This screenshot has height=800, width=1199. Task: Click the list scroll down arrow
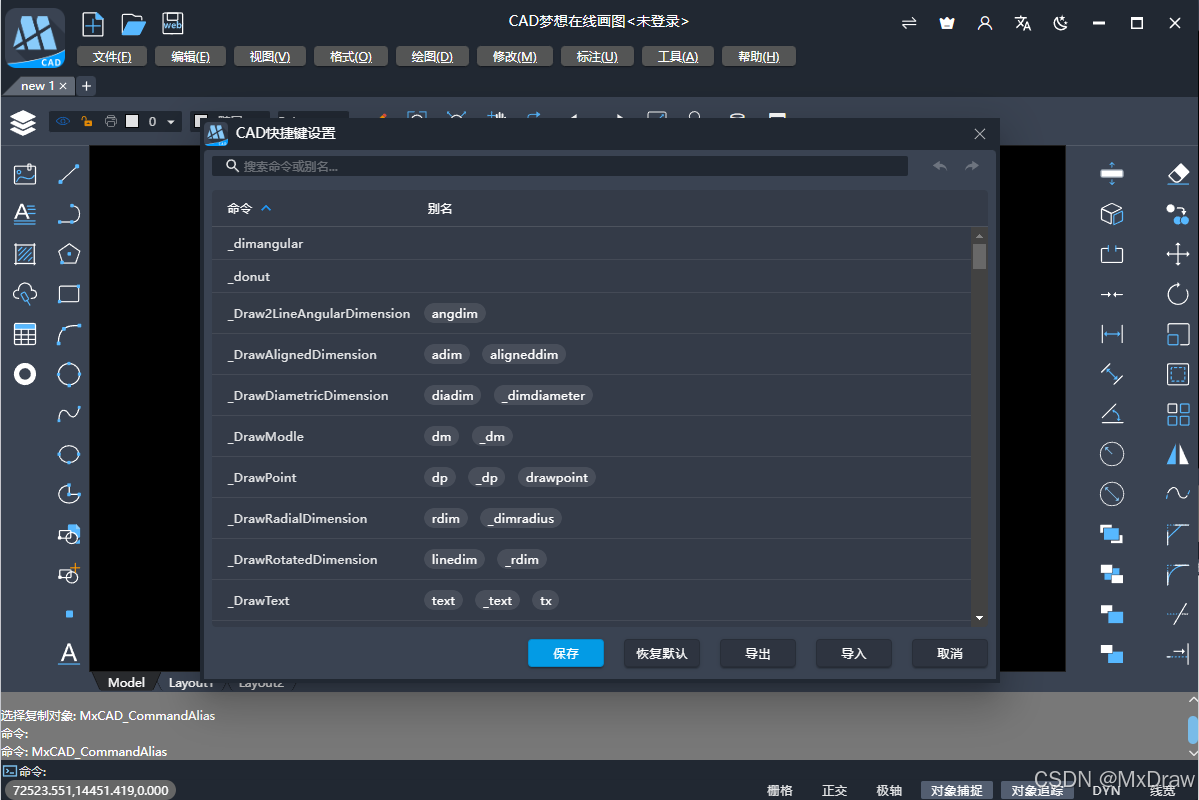click(980, 618)
